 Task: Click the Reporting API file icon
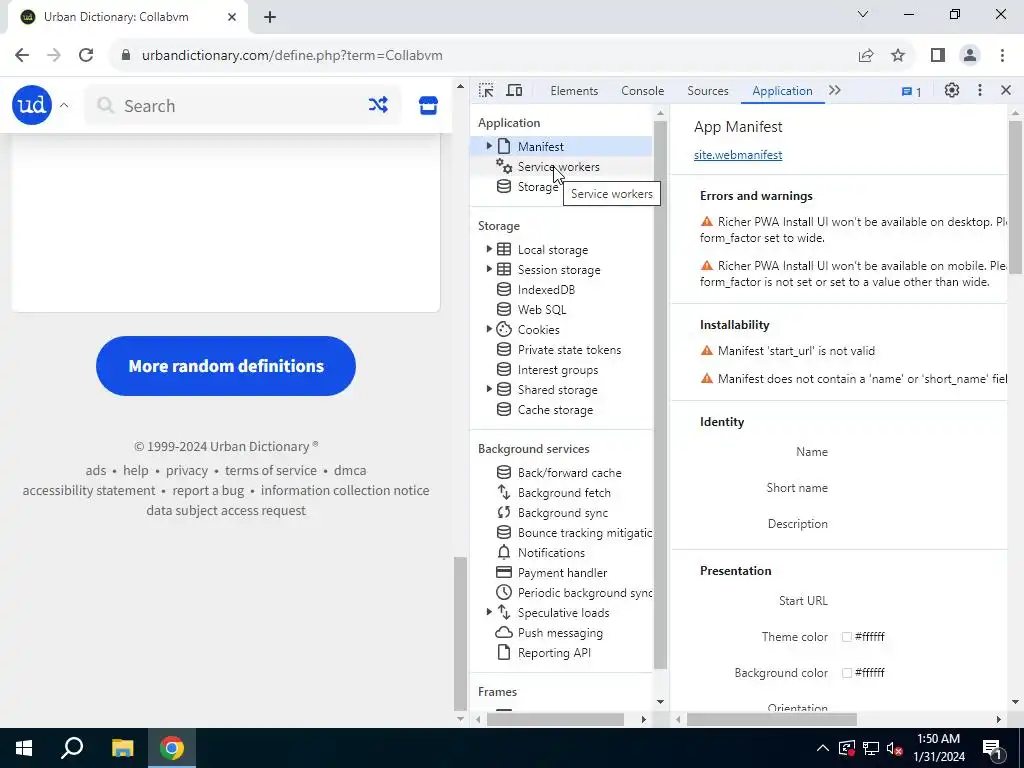[504, 652]
